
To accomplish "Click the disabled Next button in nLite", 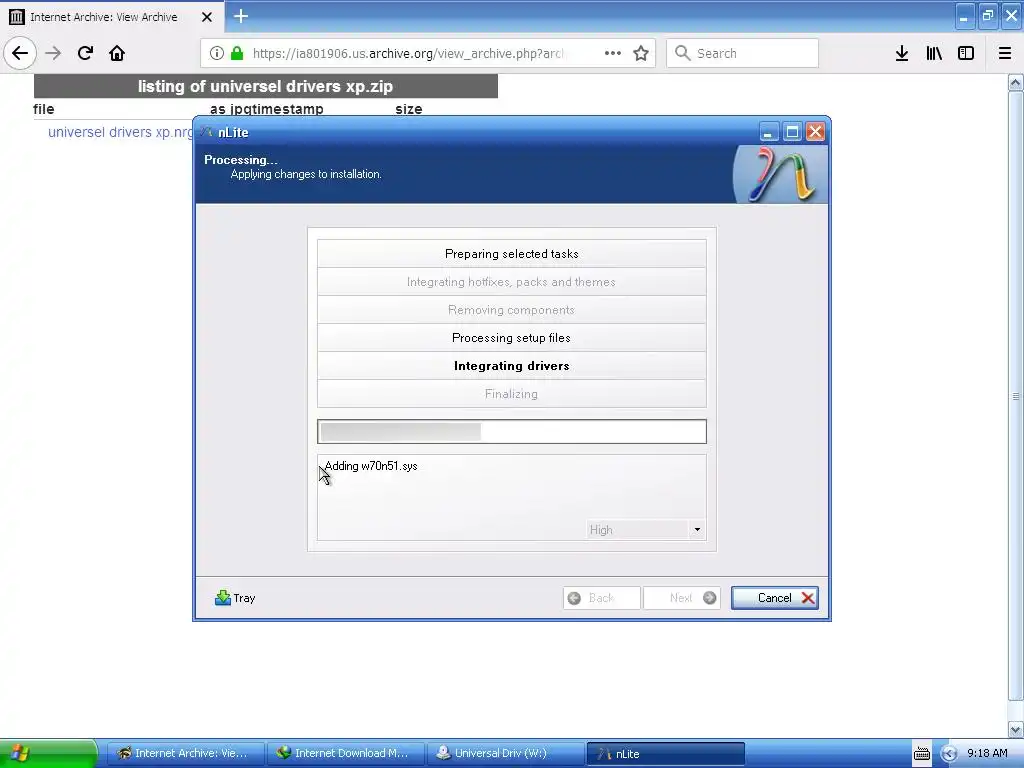I will (682, 598).
